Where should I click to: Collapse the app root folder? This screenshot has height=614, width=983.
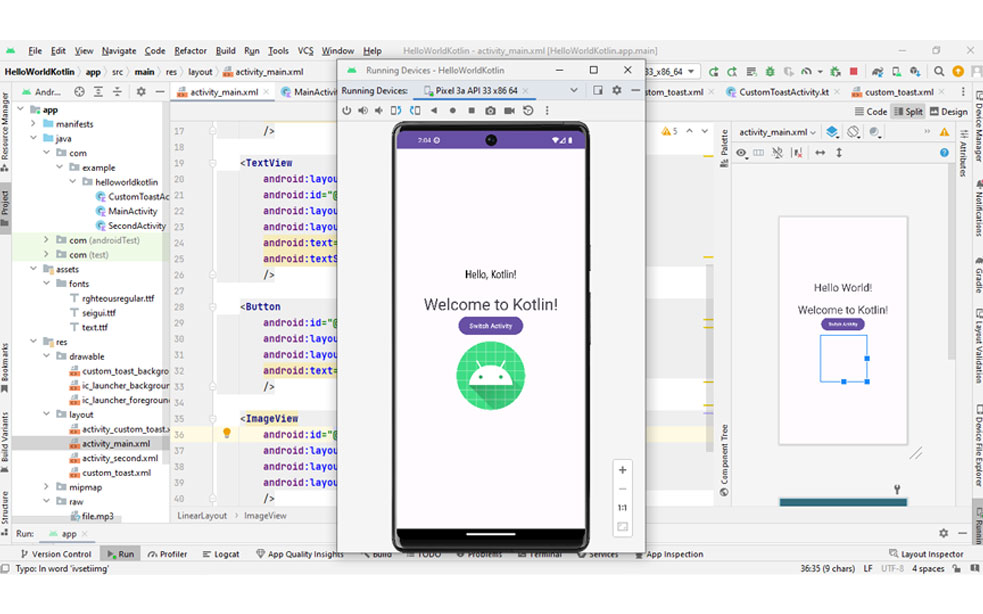tap(21, 109)
